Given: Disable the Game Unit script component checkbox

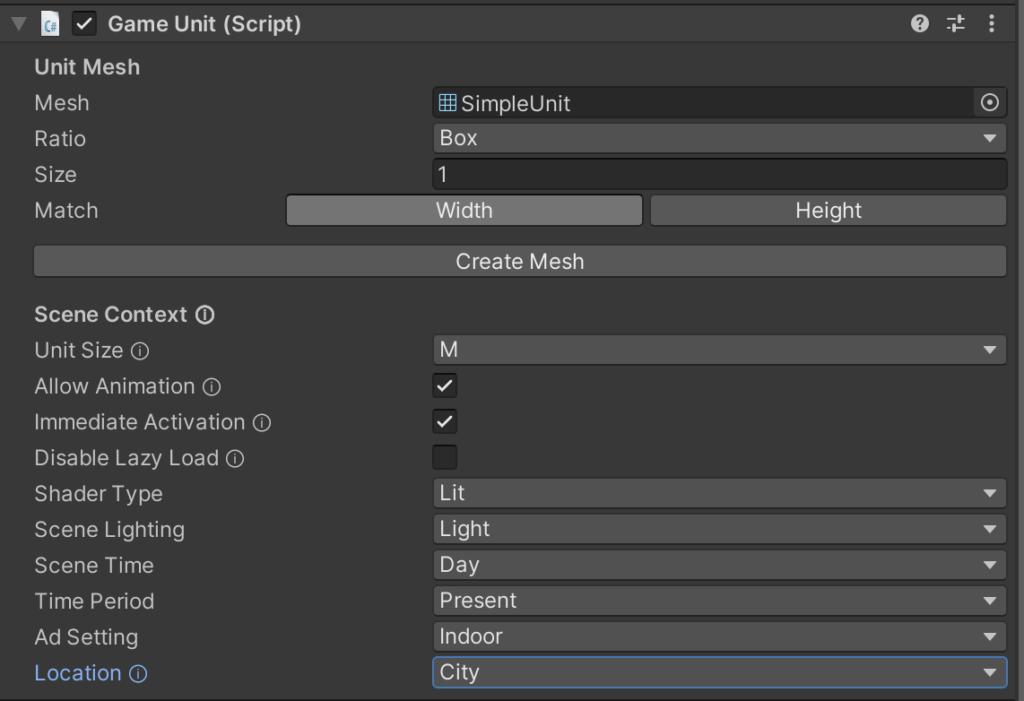Looking at the screenshot, I should coord(85,24).
